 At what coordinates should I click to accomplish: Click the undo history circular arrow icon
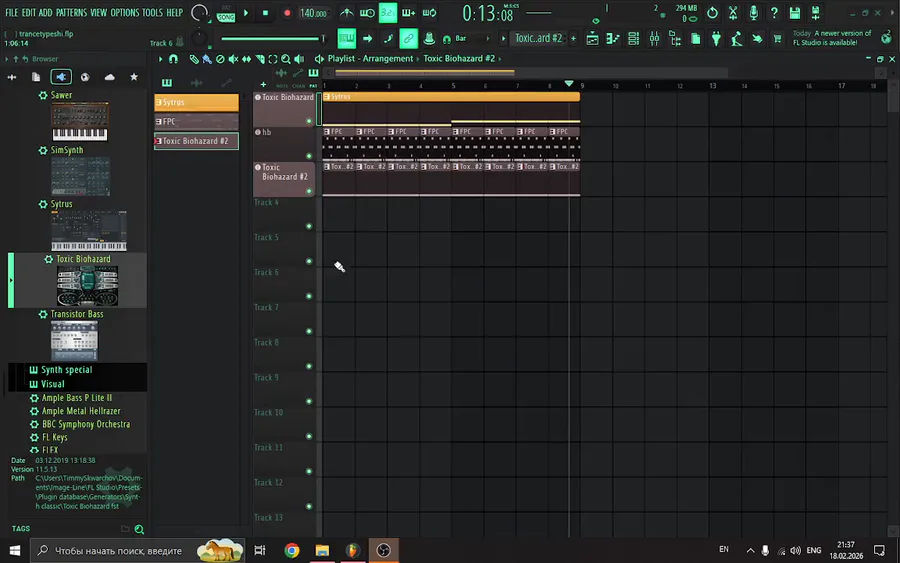point(712,13)
